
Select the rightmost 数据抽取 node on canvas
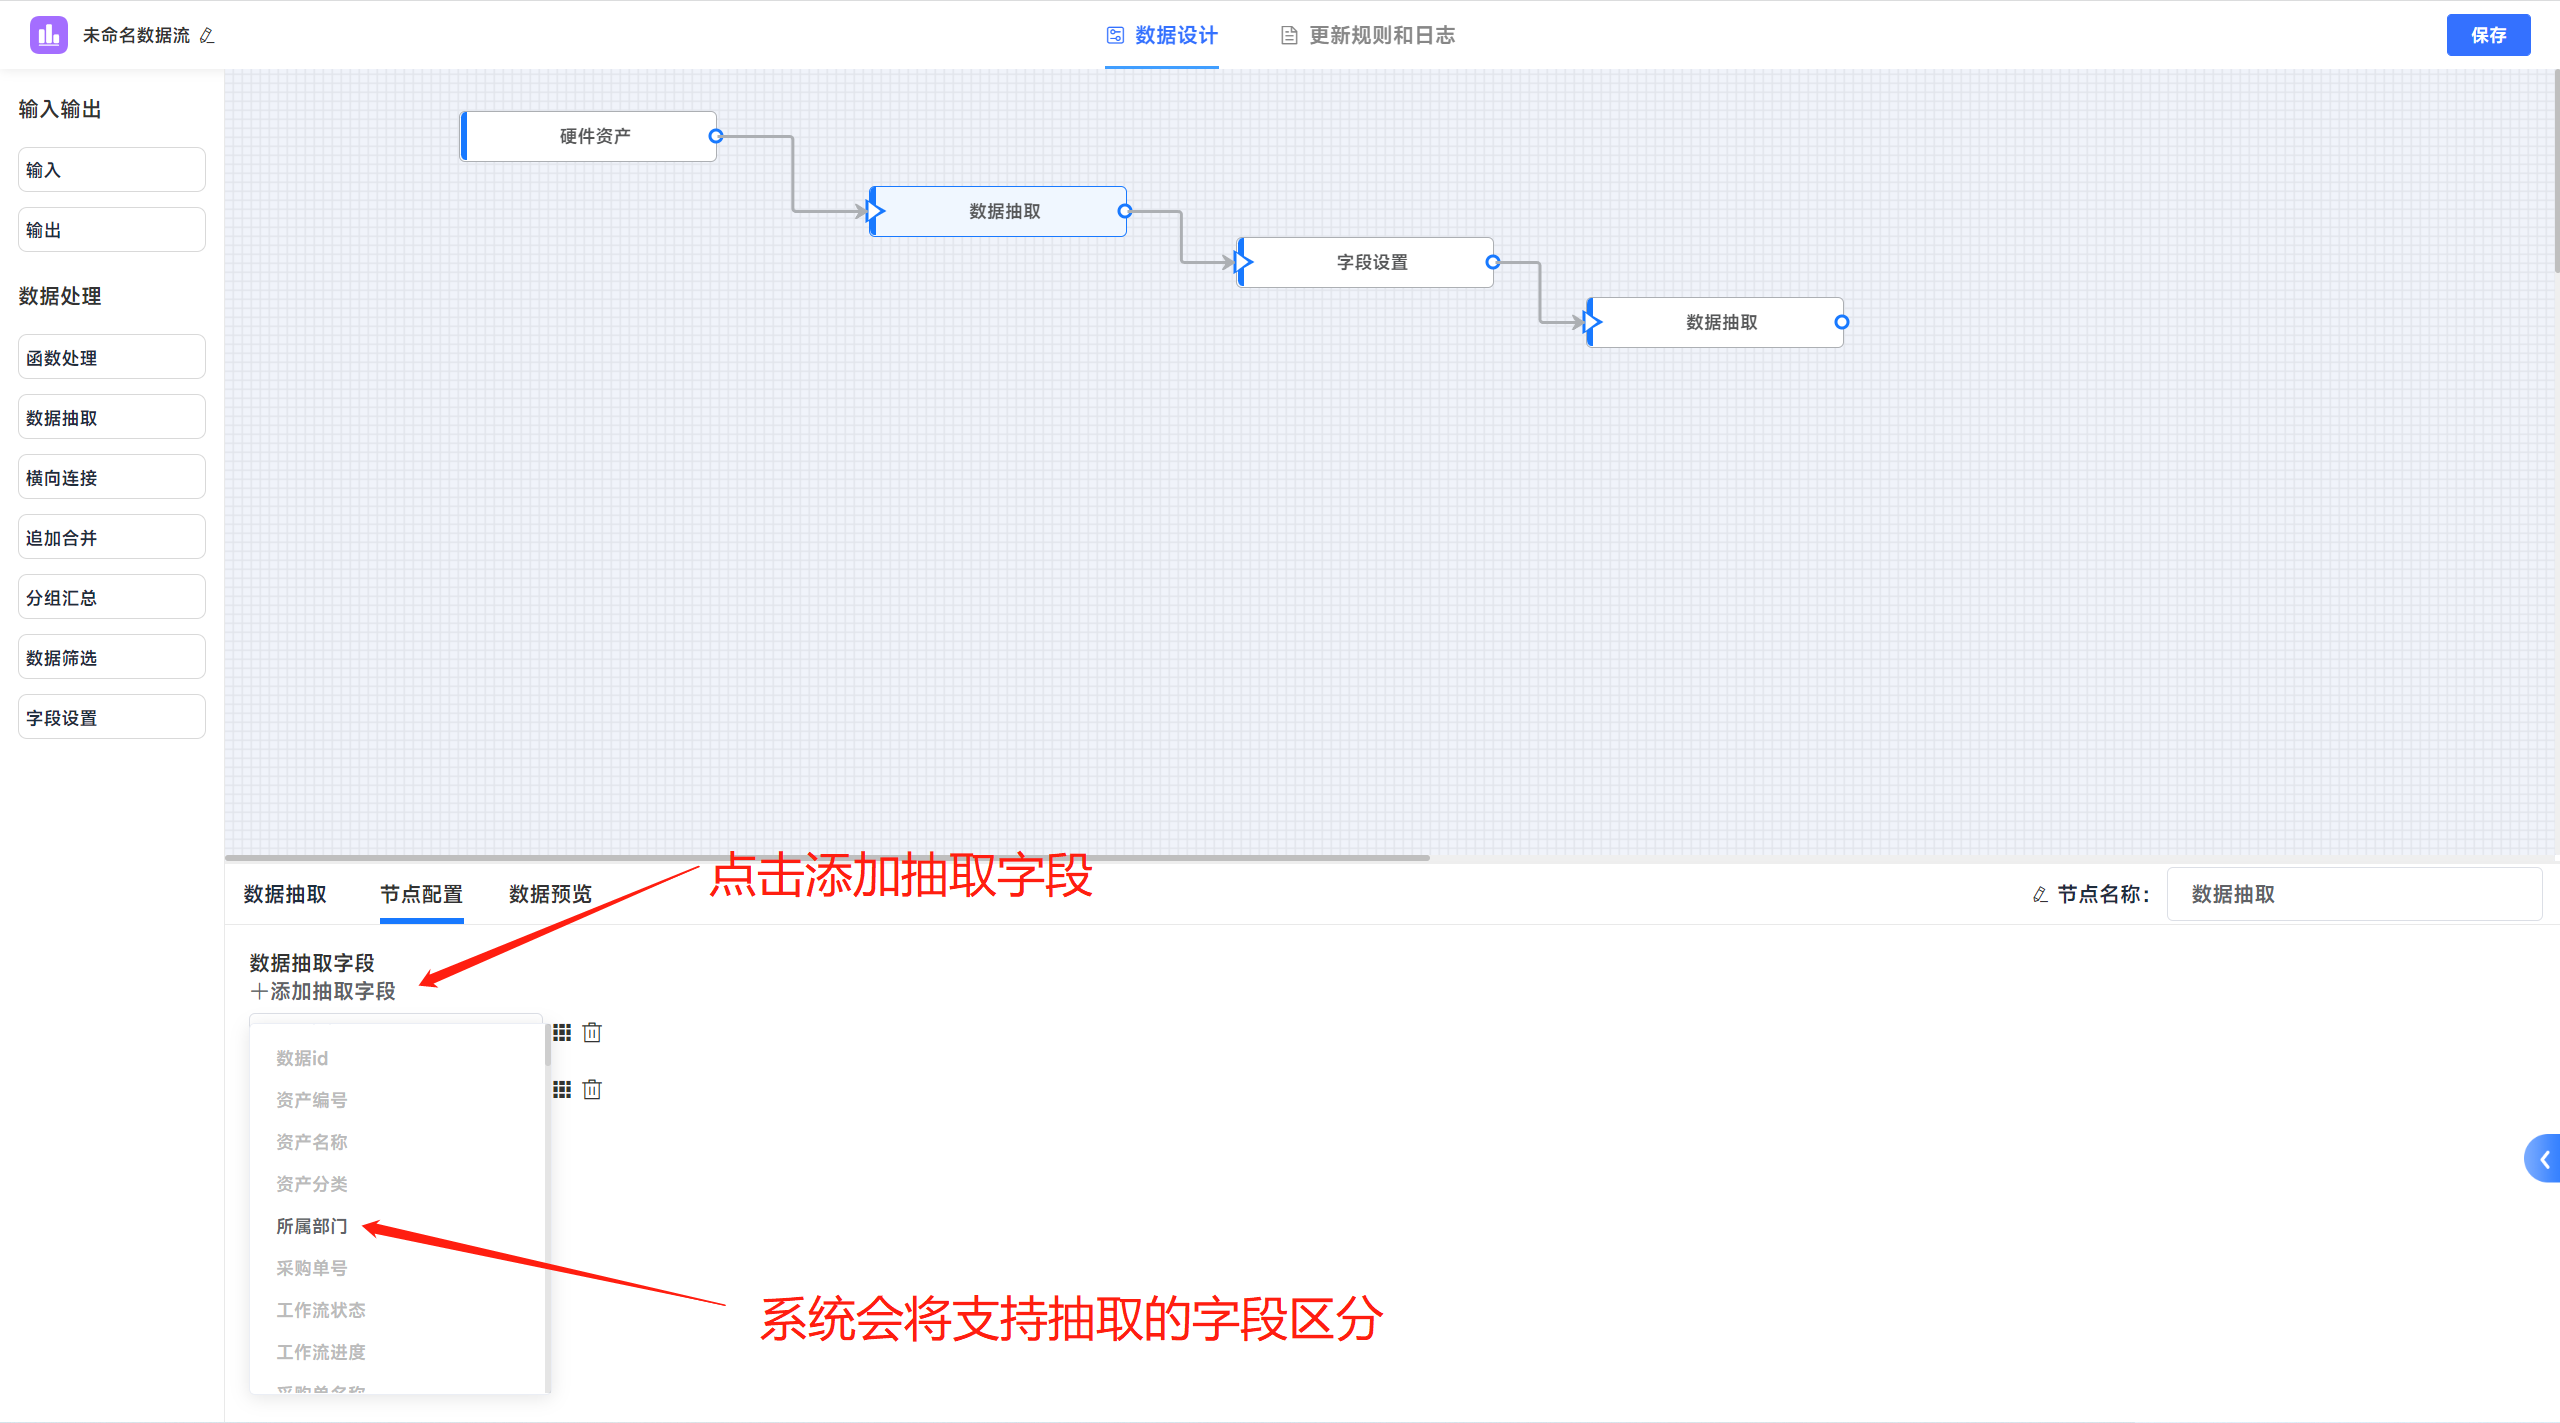tap(1715, 322)
